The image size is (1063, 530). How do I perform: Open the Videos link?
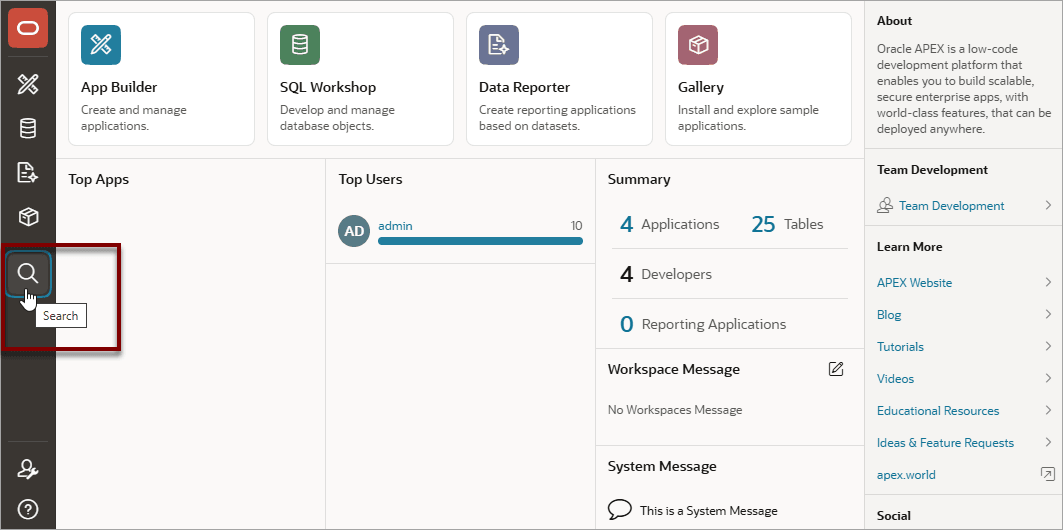pos(896,378)
